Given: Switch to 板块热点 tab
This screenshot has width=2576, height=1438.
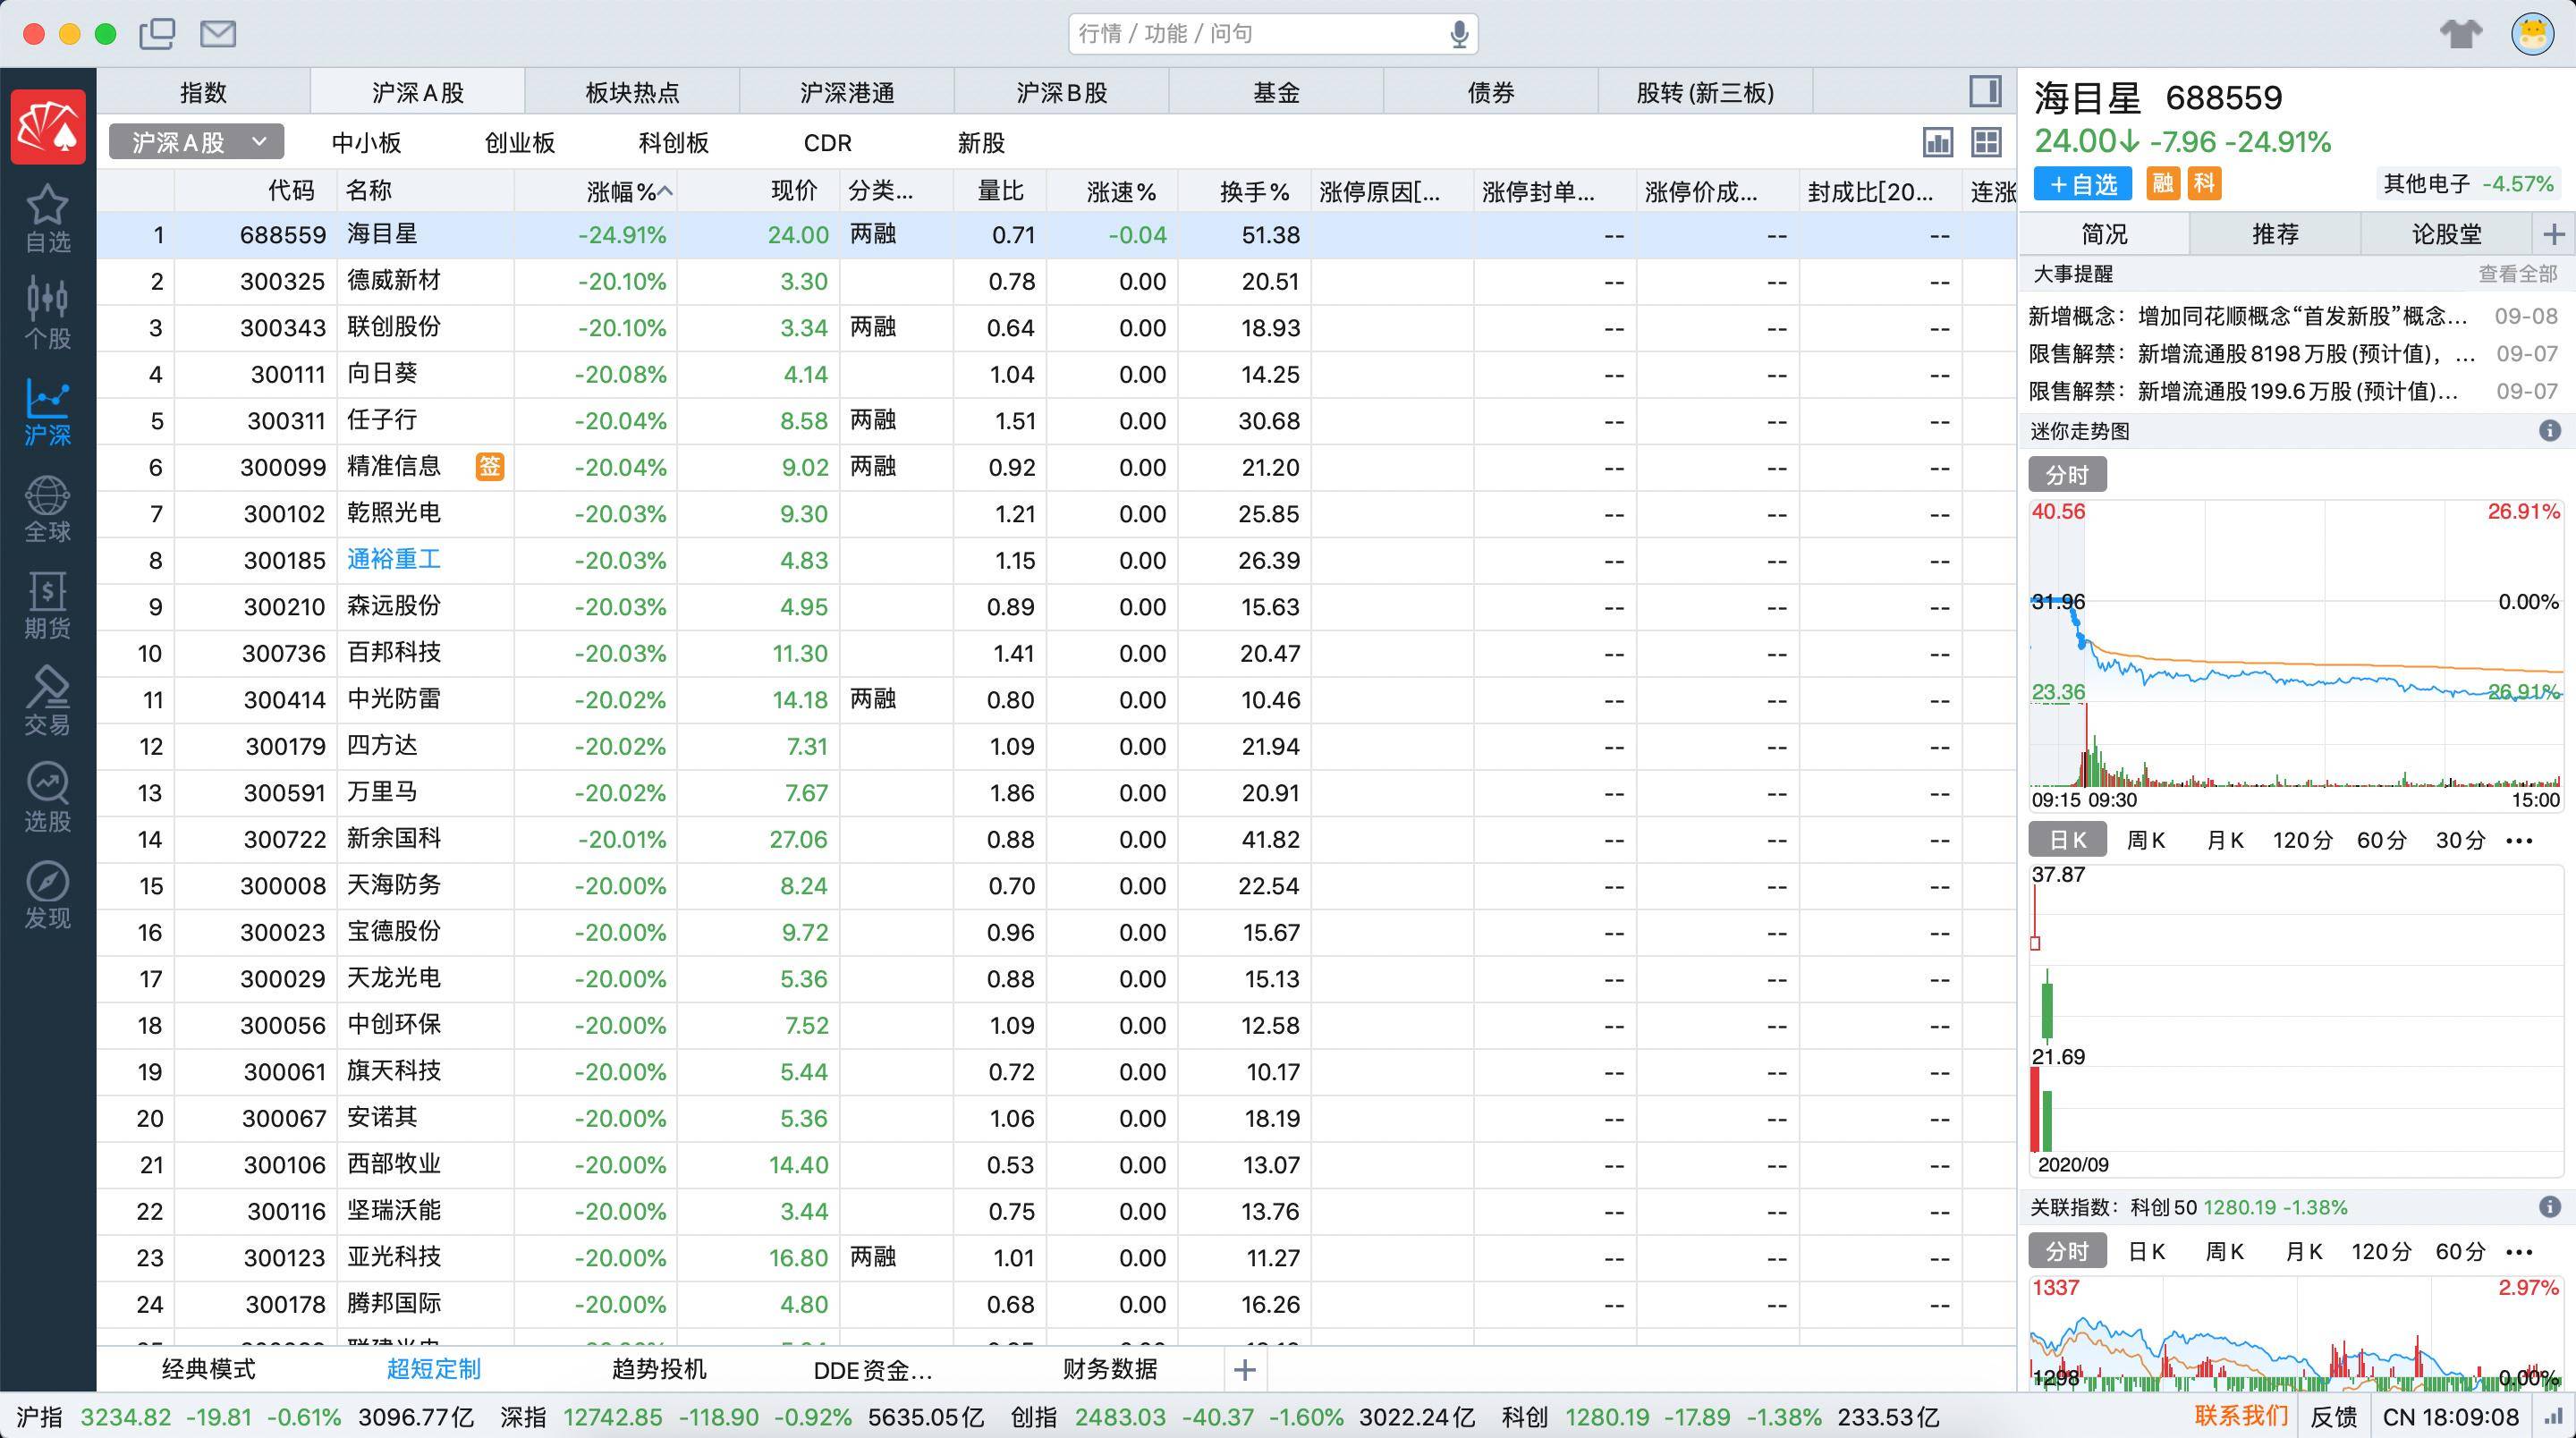Looking at the screenshot, I should [632, 92].
